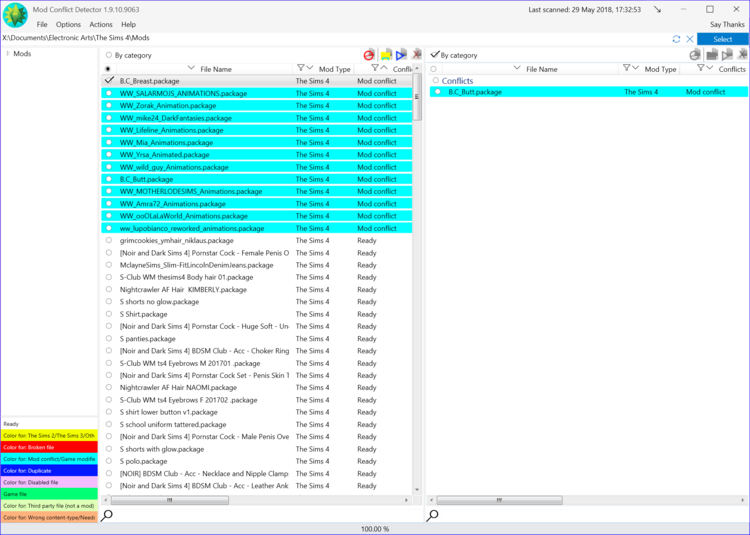This screenshot has height=535, width=750.
Task: Open the Help menu
Action: pyautogui.click(x=128, y=24)
